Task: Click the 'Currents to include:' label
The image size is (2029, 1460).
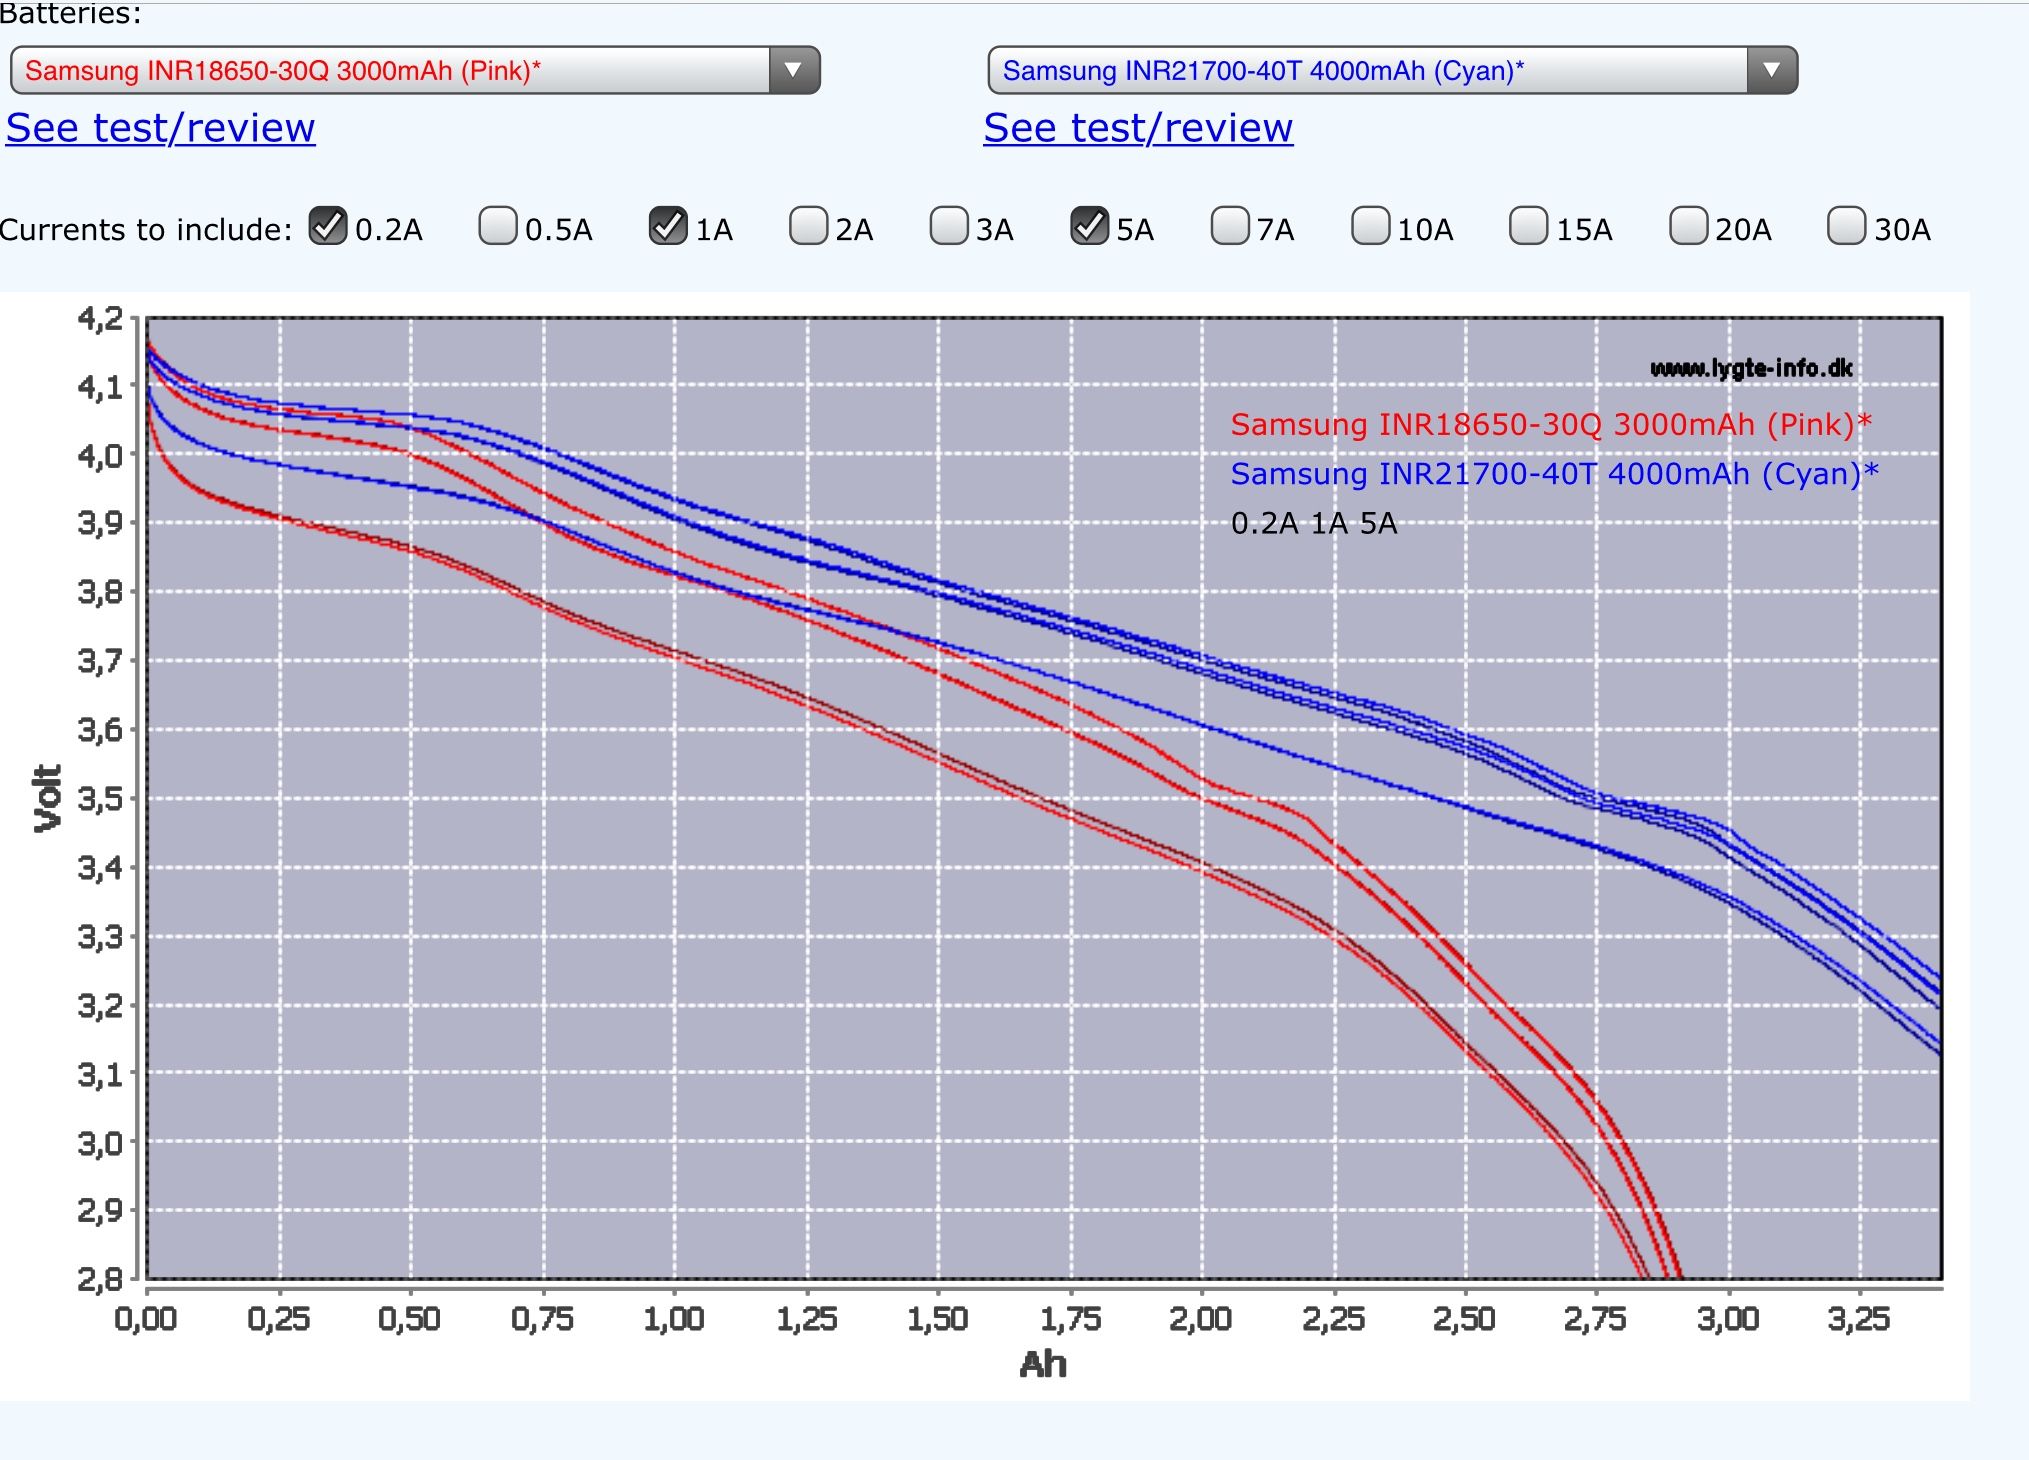Action: pos(146,230)
